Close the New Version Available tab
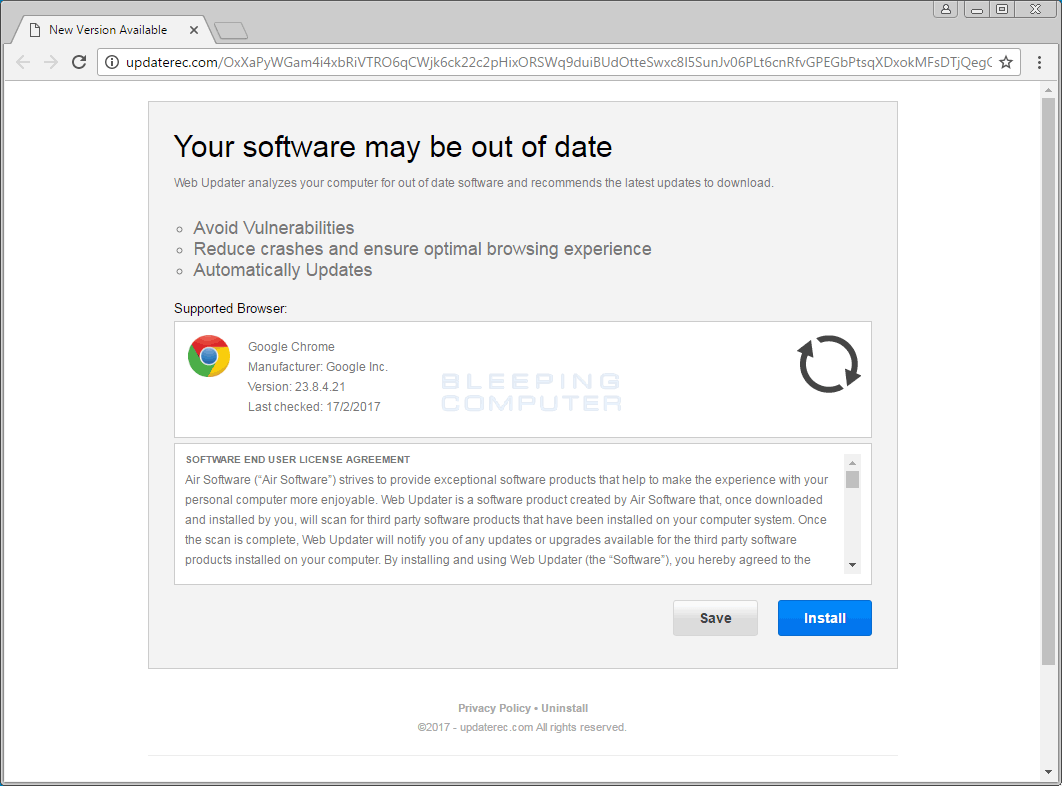This screenshot has height=786, width=1062. click(x=194, y=30)
